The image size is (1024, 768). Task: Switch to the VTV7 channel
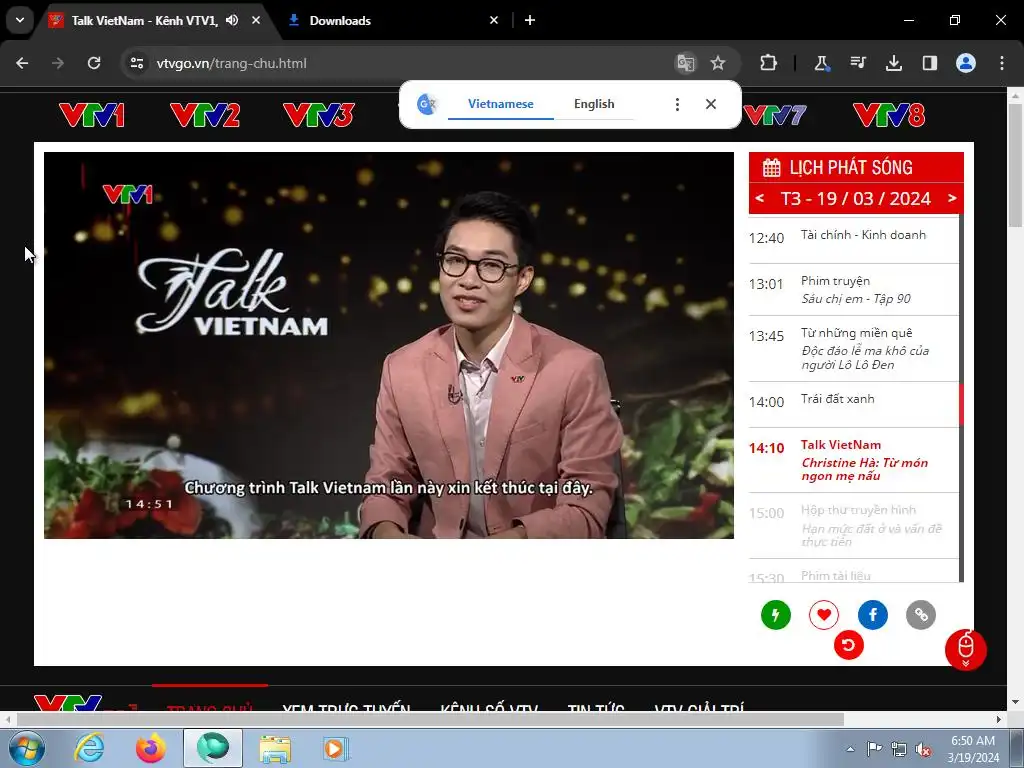(x=775, y=115)
